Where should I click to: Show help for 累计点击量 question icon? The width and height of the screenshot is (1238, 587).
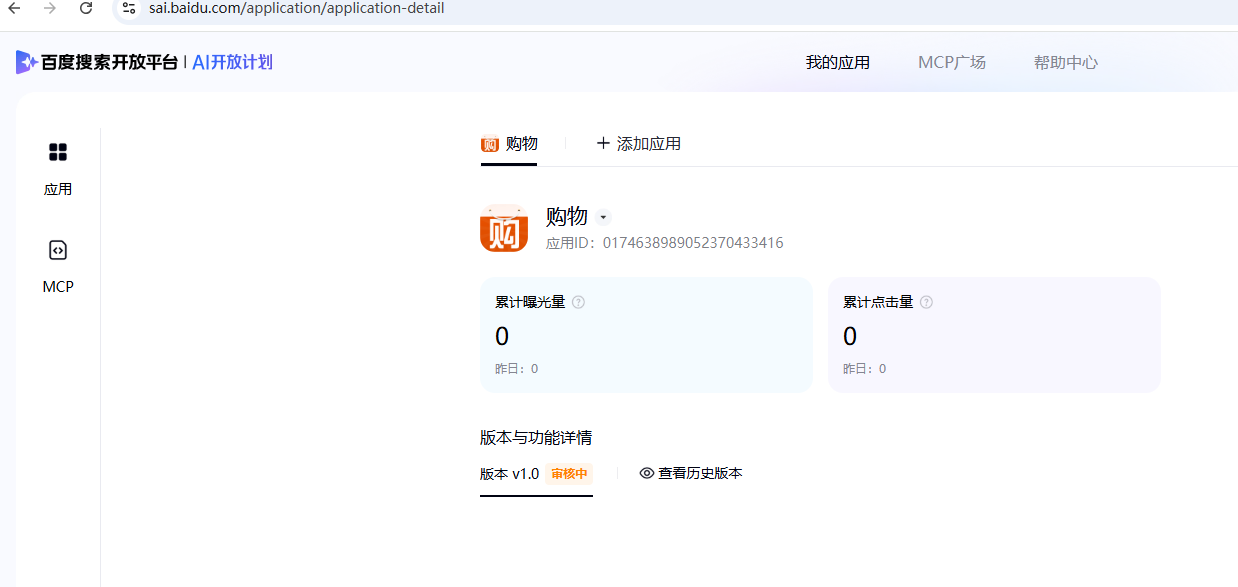pos(926,302)
